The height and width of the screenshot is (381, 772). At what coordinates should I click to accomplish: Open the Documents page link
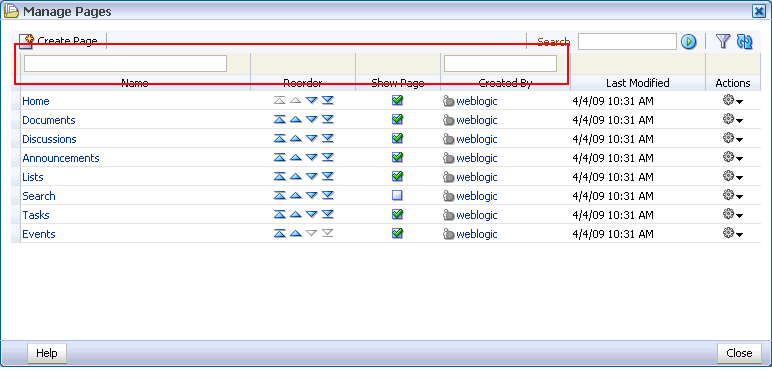click(x=49, y=120)
